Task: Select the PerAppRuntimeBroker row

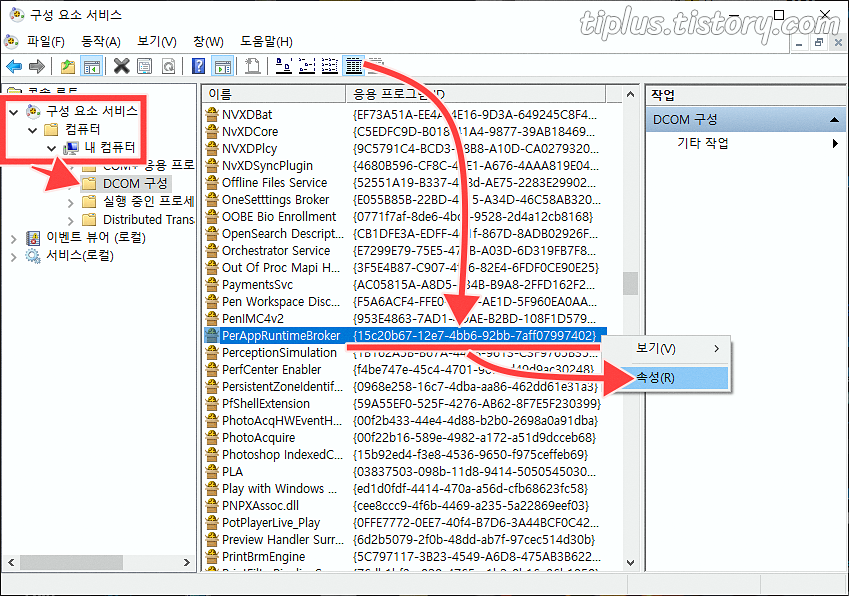Action: point(405,336)
